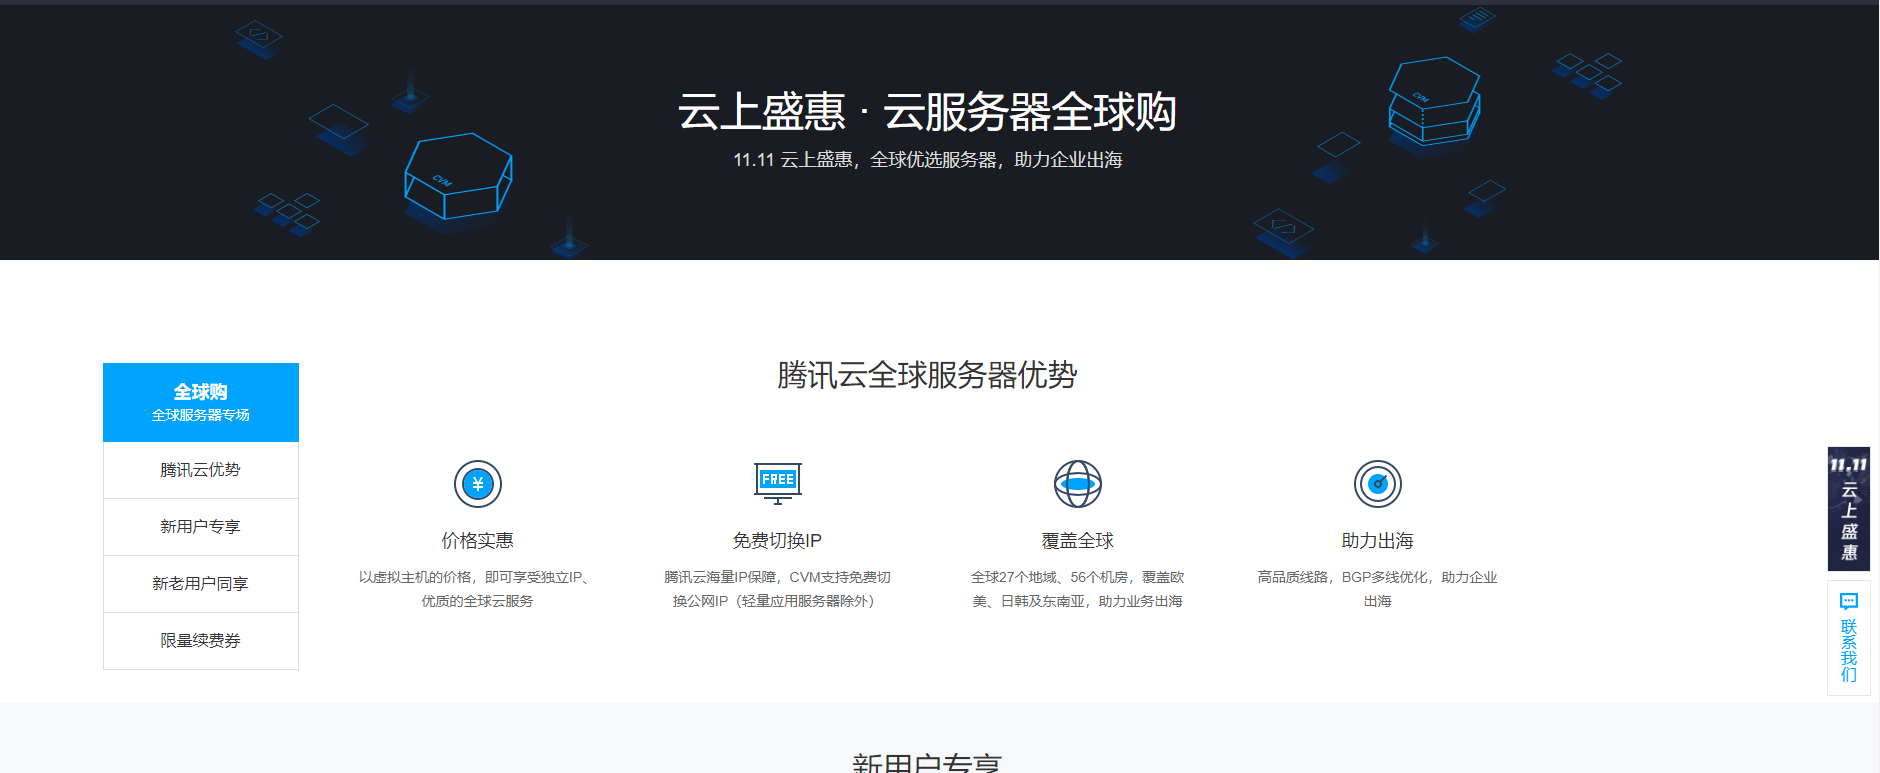
Task: Click the chat bubble icon above 联系我们
Action: coord(1849,601)
